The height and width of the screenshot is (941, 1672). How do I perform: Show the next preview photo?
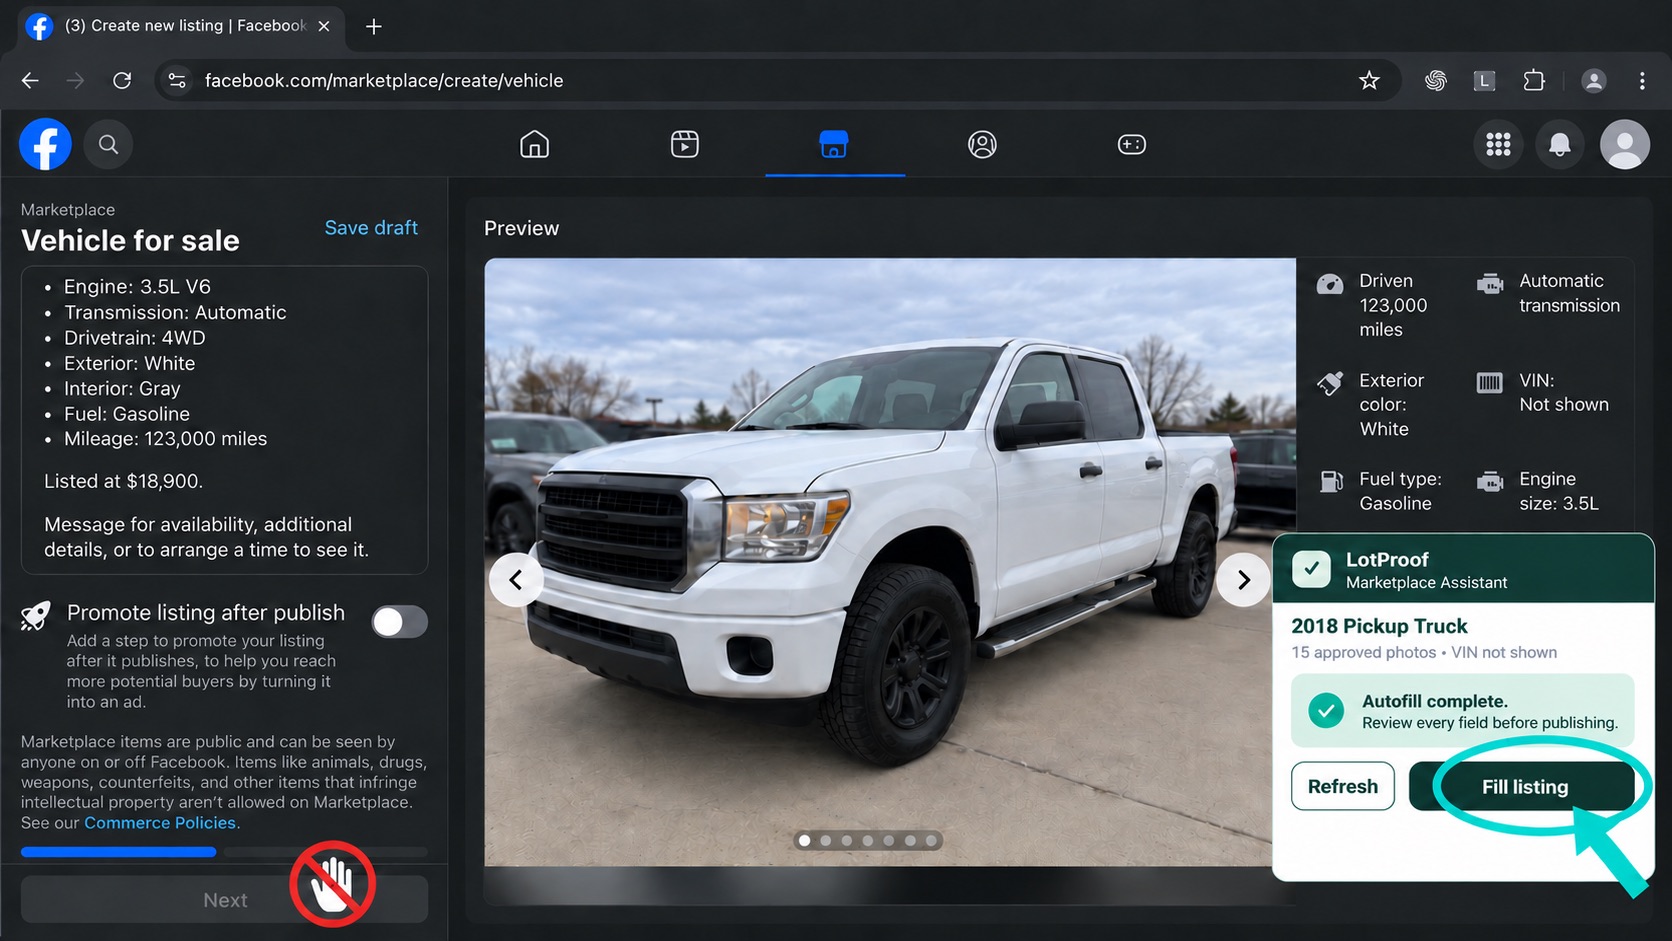click(x=1243, y=580)
